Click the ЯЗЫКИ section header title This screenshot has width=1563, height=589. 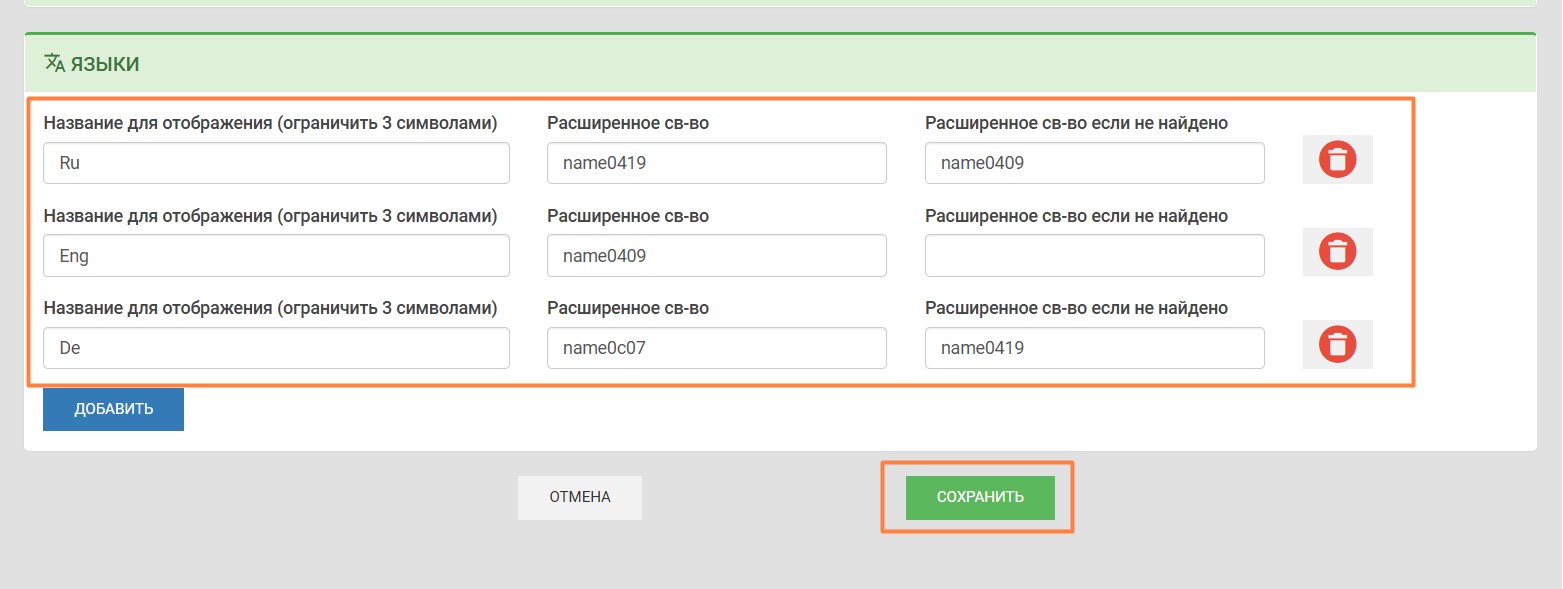(105, 64)
